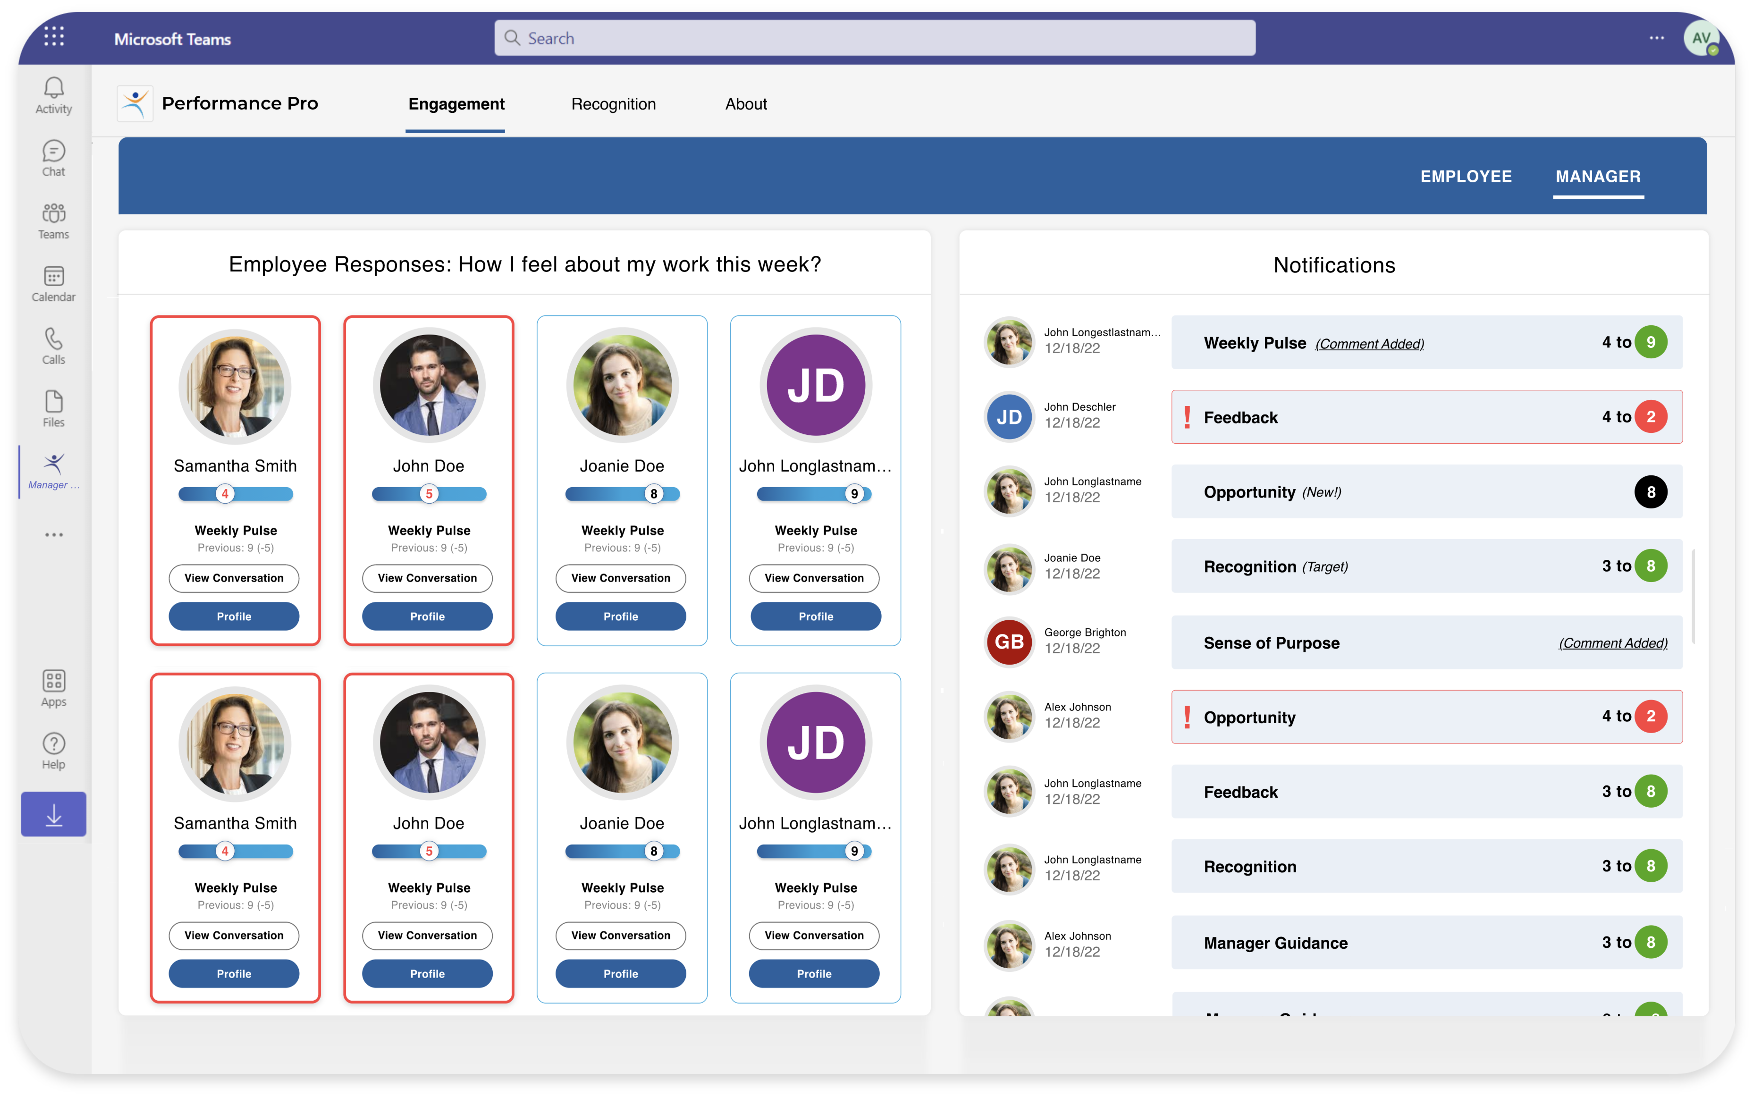The image size is (1754, 1098).
Task: Open the AV profile avatar menu
Action: tap(1701, 39)
